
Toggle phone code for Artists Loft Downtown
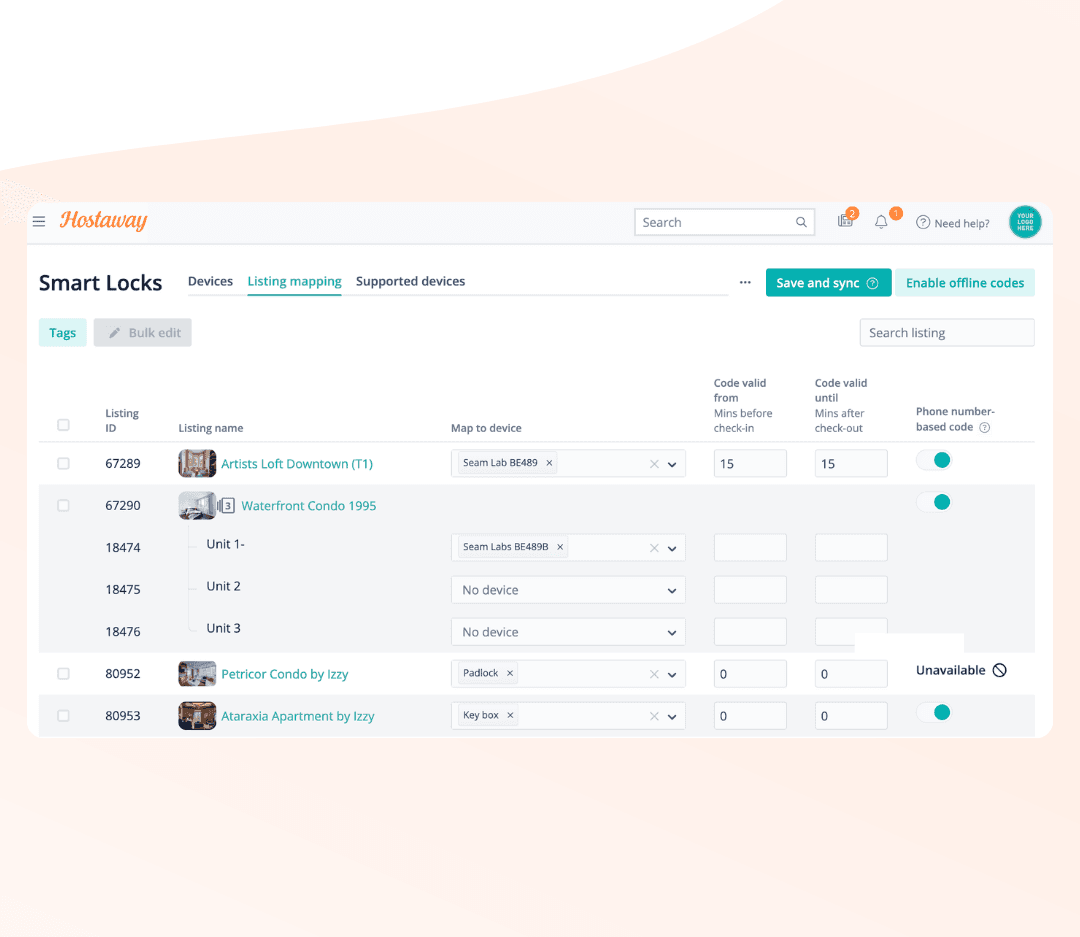(934, 461)
